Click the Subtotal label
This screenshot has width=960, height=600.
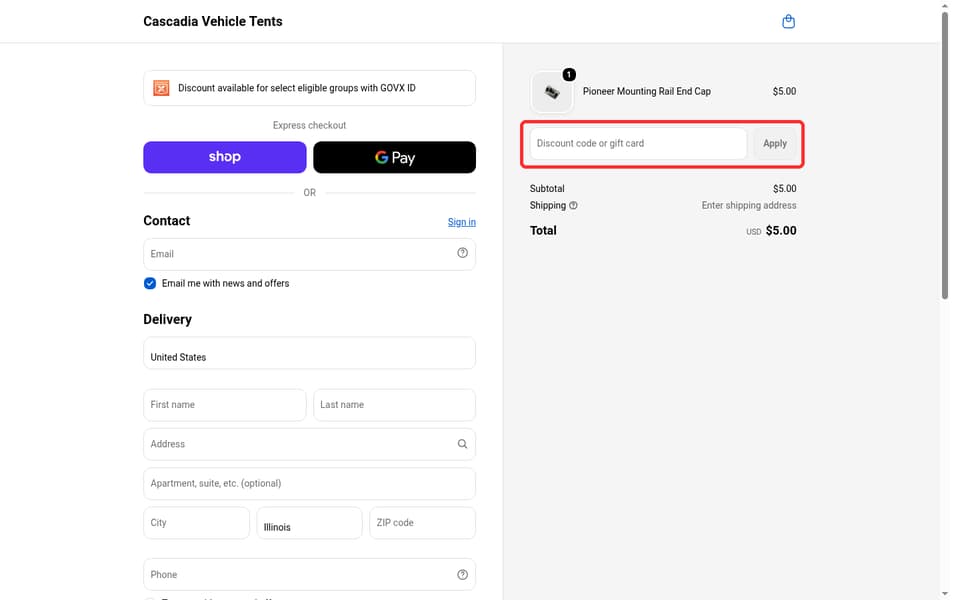pyautogui.click(x=547, y=189)
